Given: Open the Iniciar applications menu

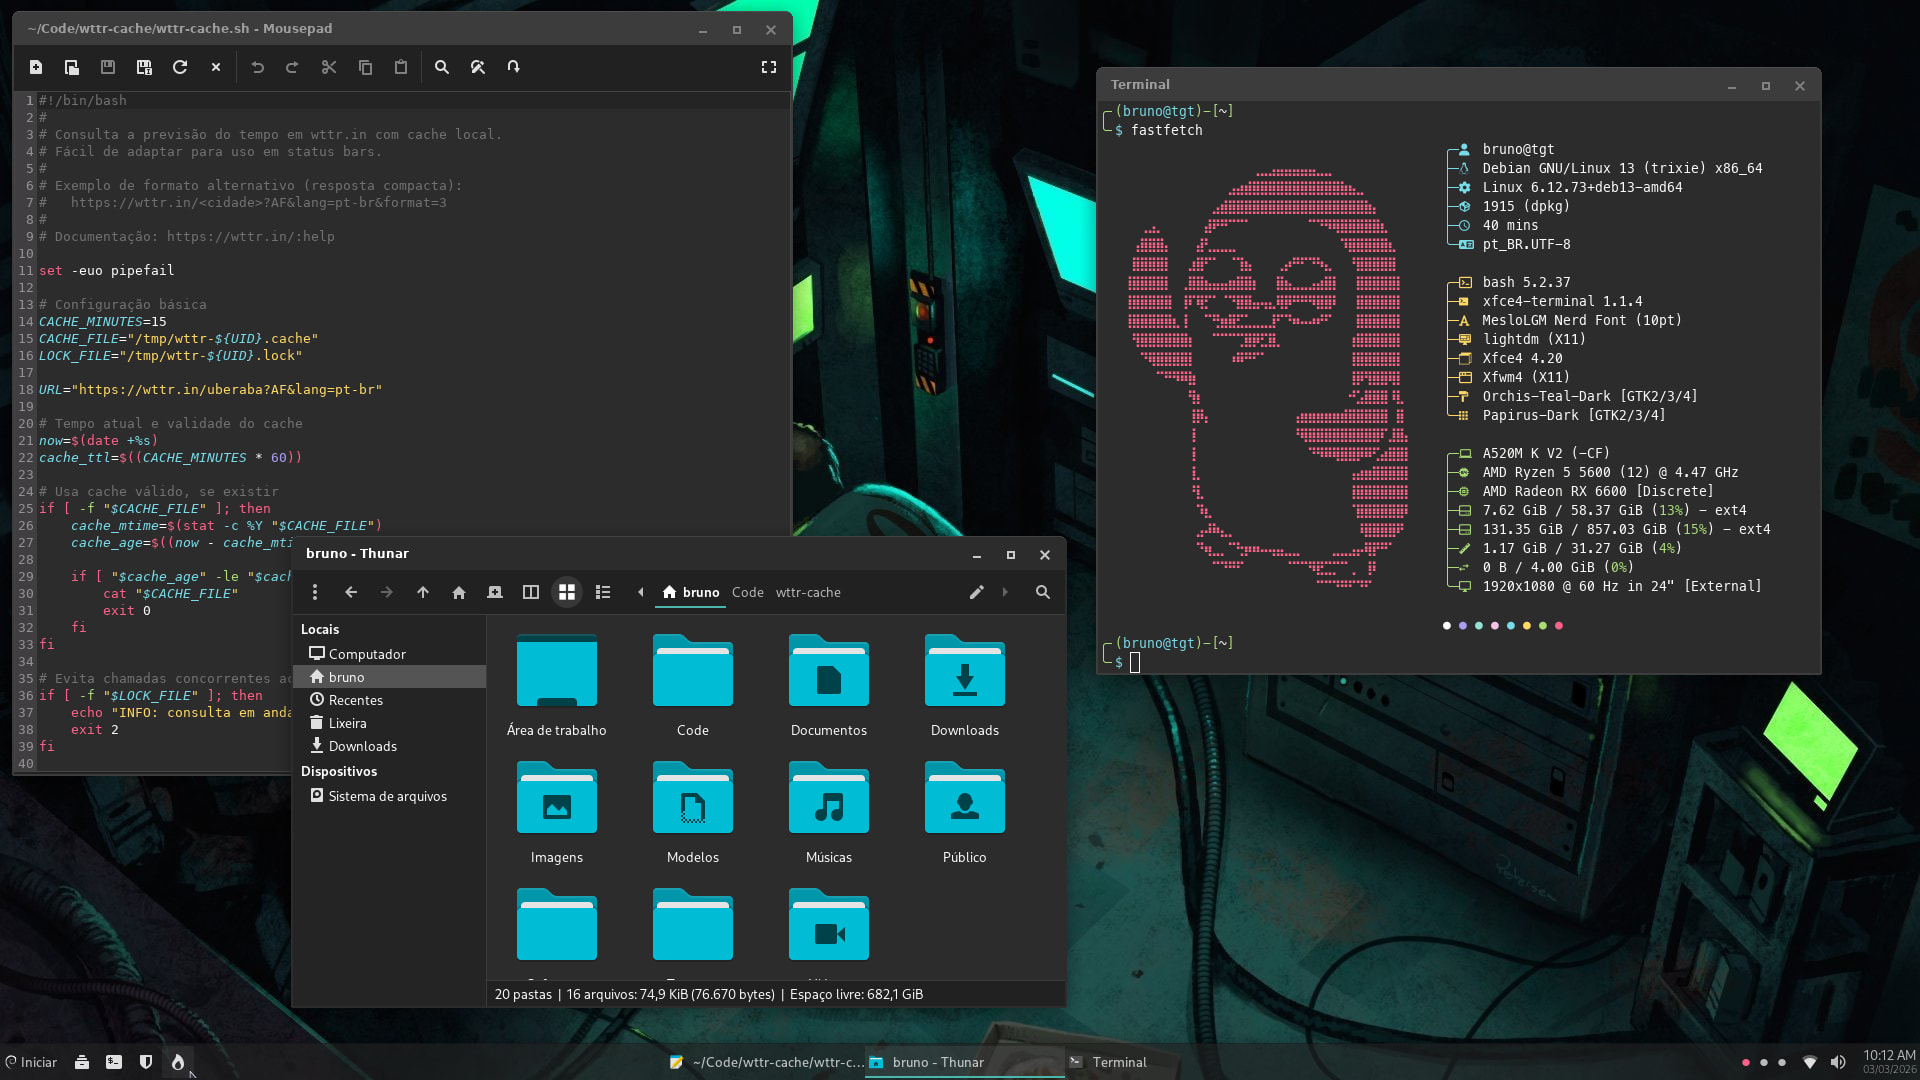Looking at the screenshot, I should click(31, 1062).
